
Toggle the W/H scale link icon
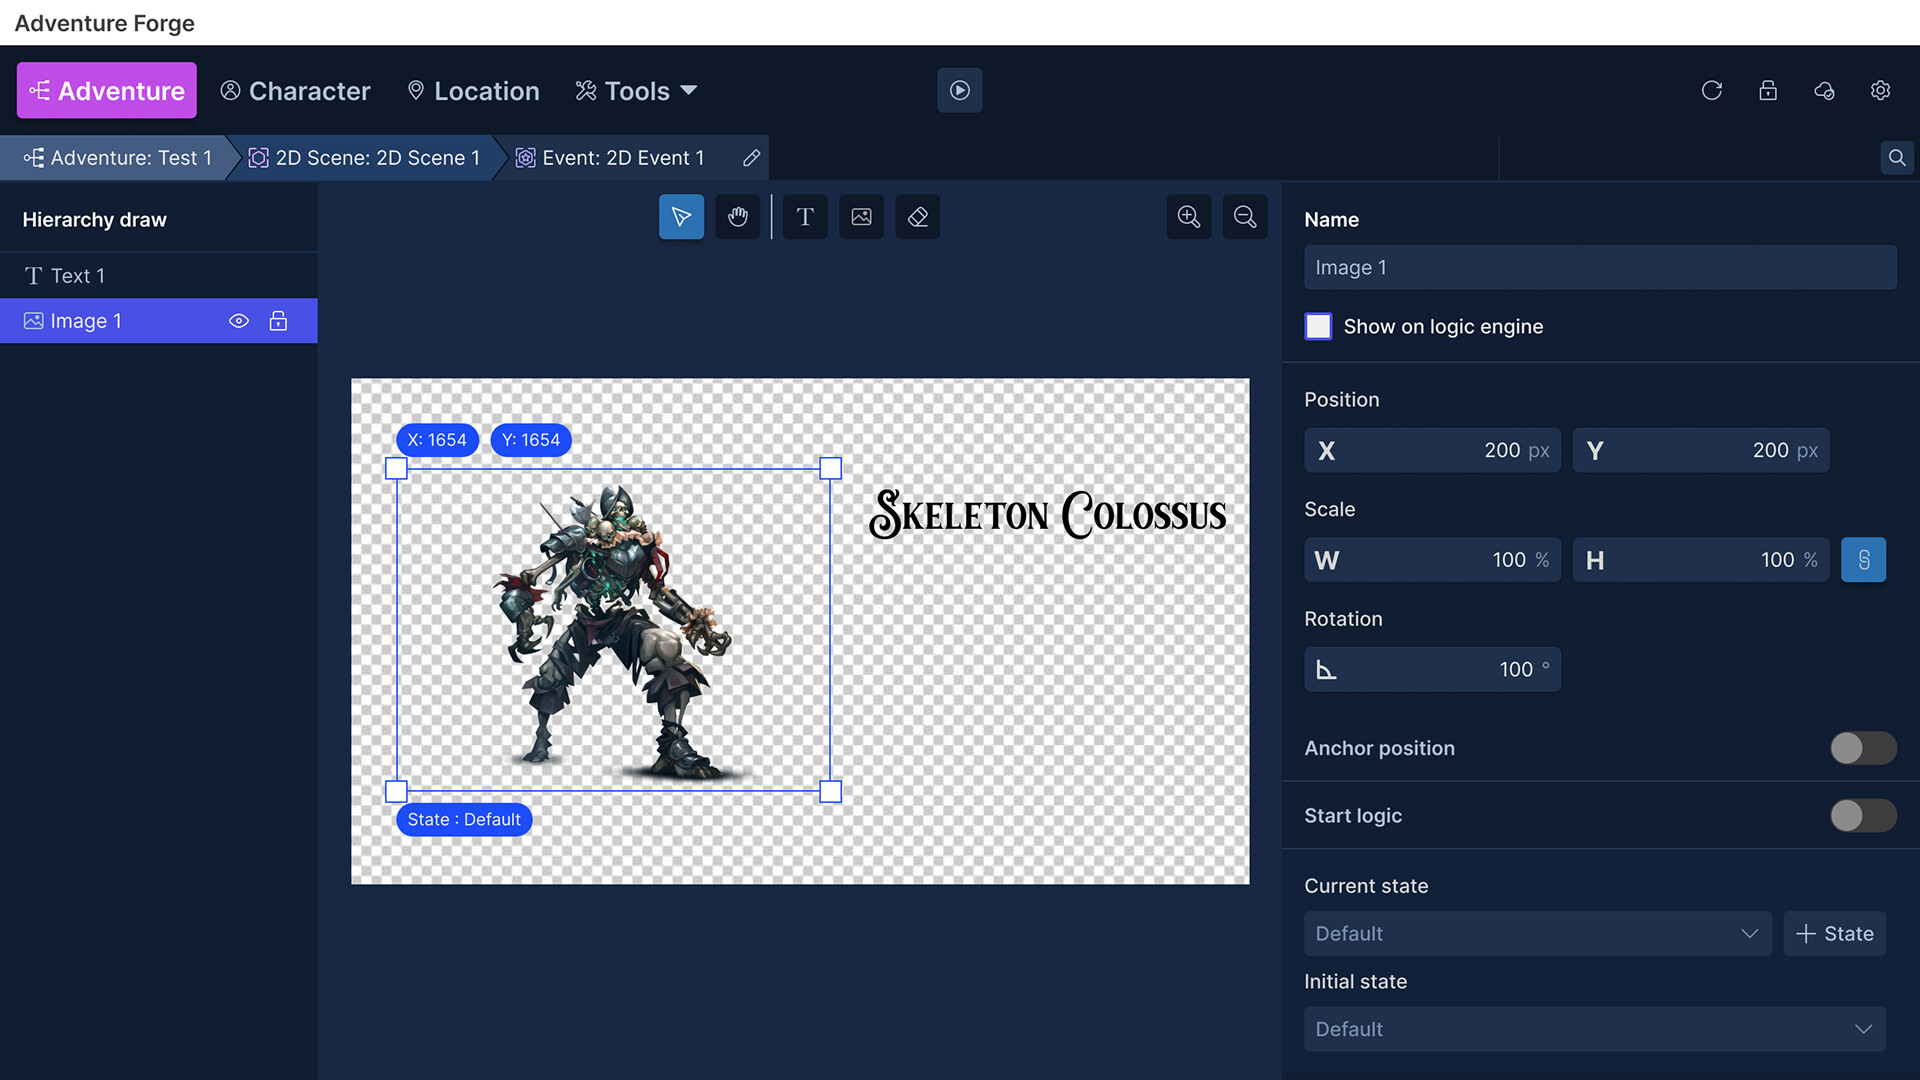[1863, 560]
